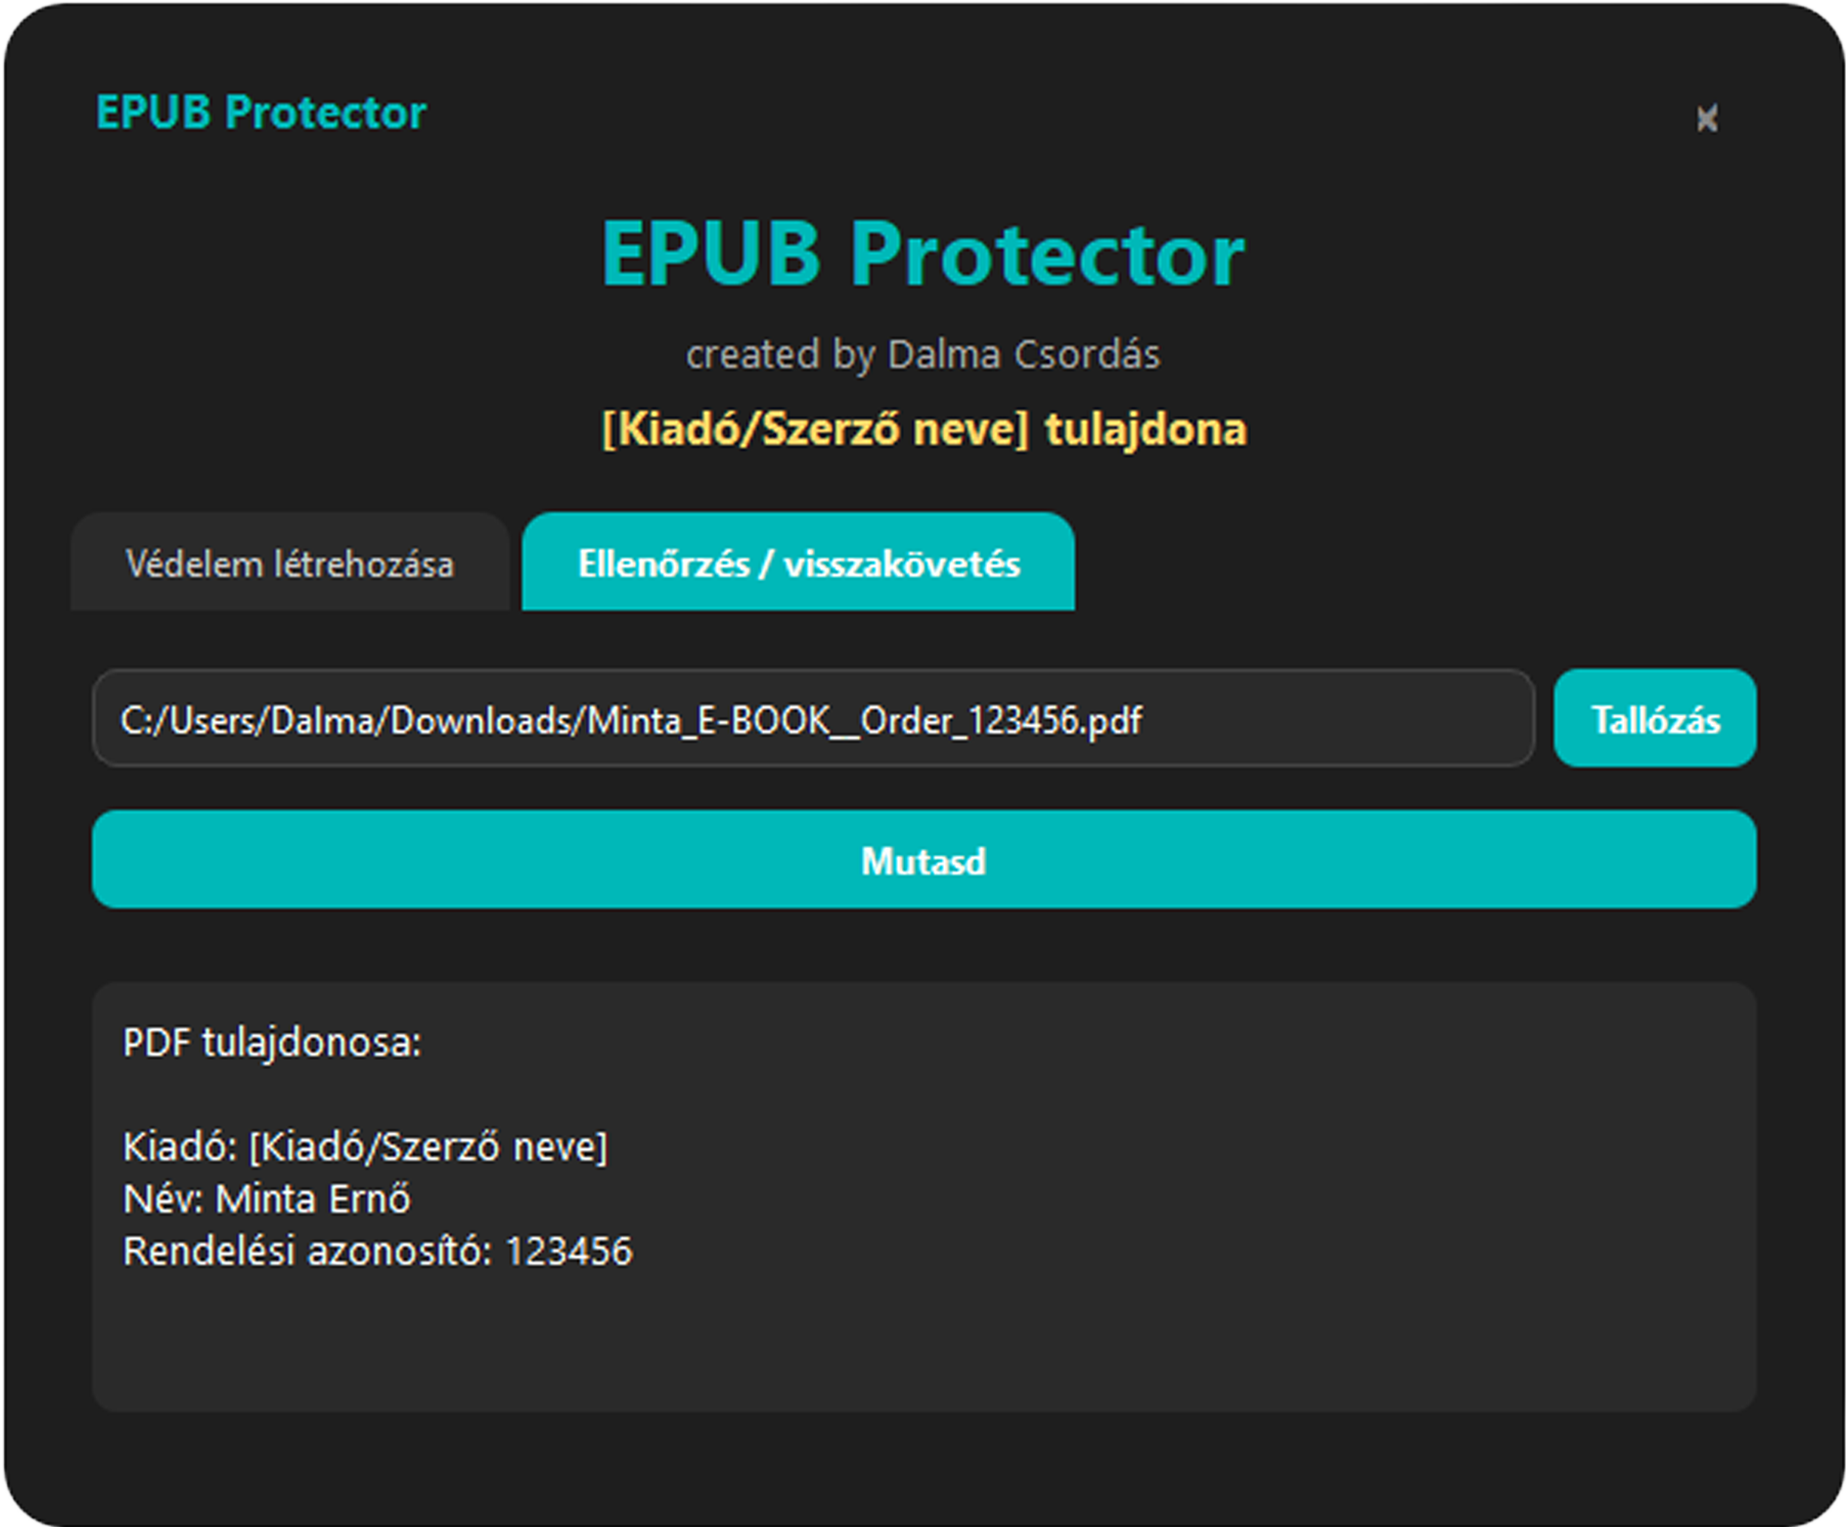This screenshot has height=1527, width=1846.
Task: Click the 'Név: Minta Ernő' result line
Action: coord(266,1198)
